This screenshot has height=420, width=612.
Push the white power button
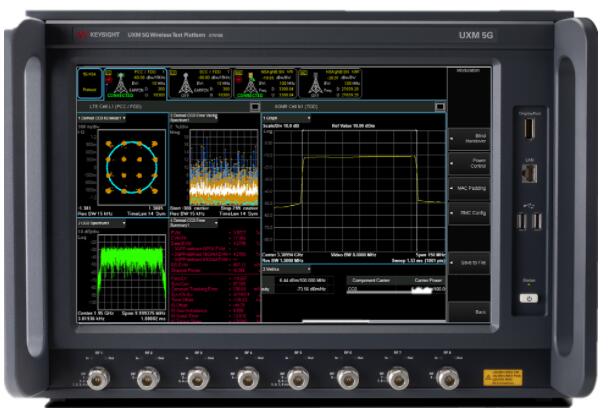529,298
